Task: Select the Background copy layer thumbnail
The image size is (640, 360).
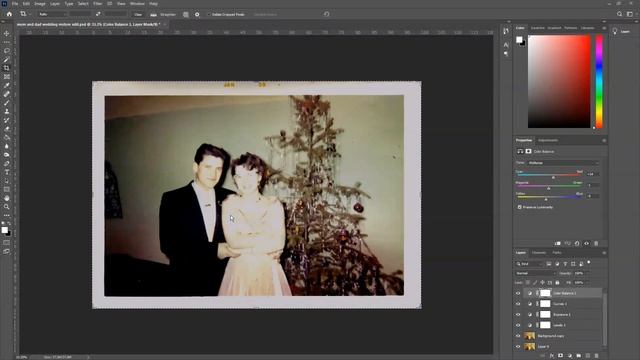Action: [529, 336]
